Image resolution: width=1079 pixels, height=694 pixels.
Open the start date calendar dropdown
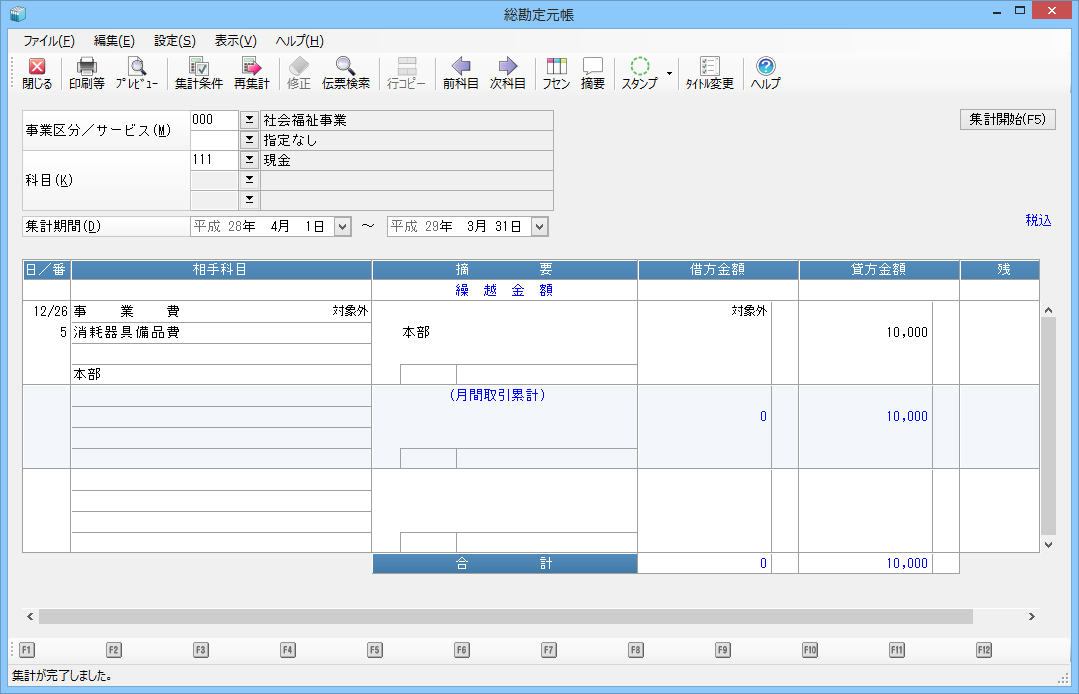[342, 227]
